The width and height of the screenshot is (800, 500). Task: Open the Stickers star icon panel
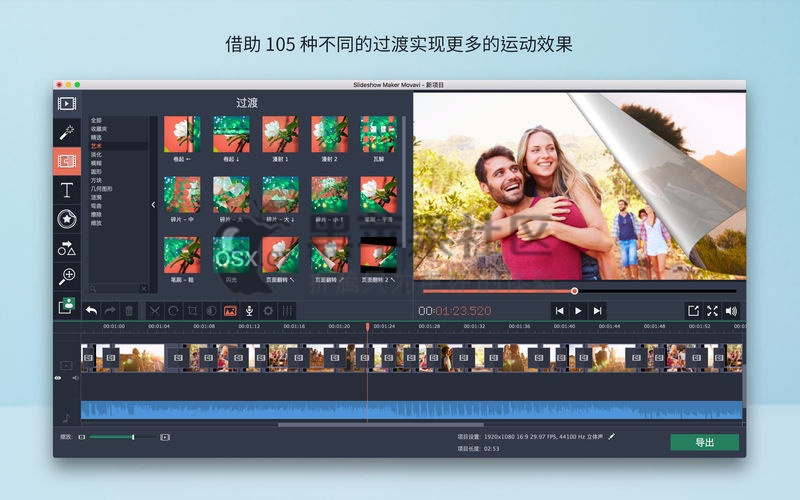tap(67, 219)
